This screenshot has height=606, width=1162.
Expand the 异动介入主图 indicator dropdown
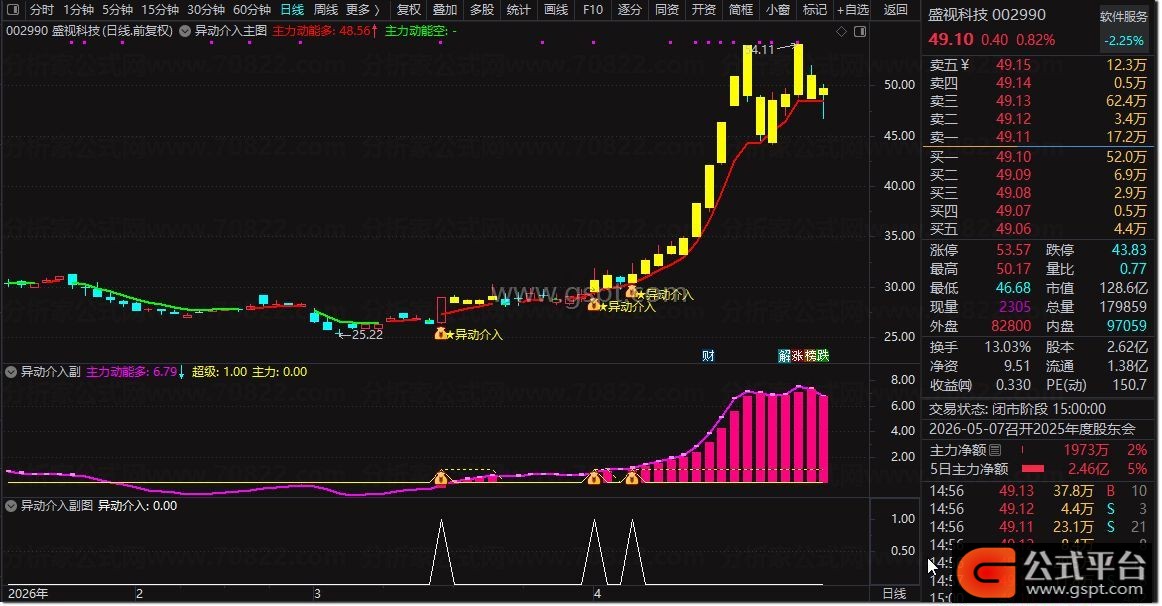(x=185, y=31)
